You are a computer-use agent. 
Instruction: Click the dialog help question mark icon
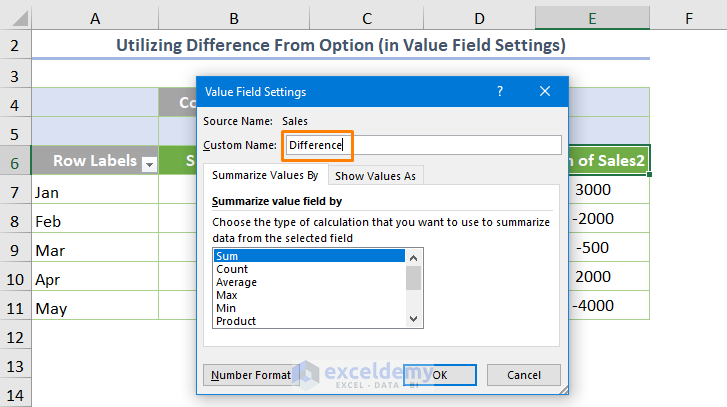[x=500, y=91]
